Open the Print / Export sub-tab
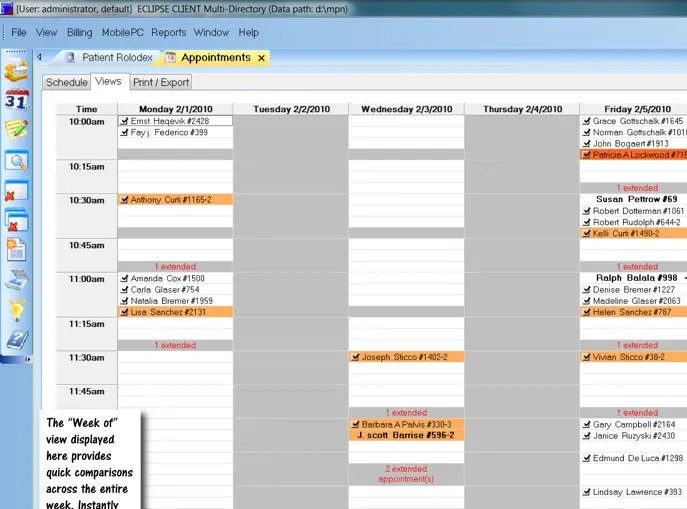The image size is (687, 509). 161,82
